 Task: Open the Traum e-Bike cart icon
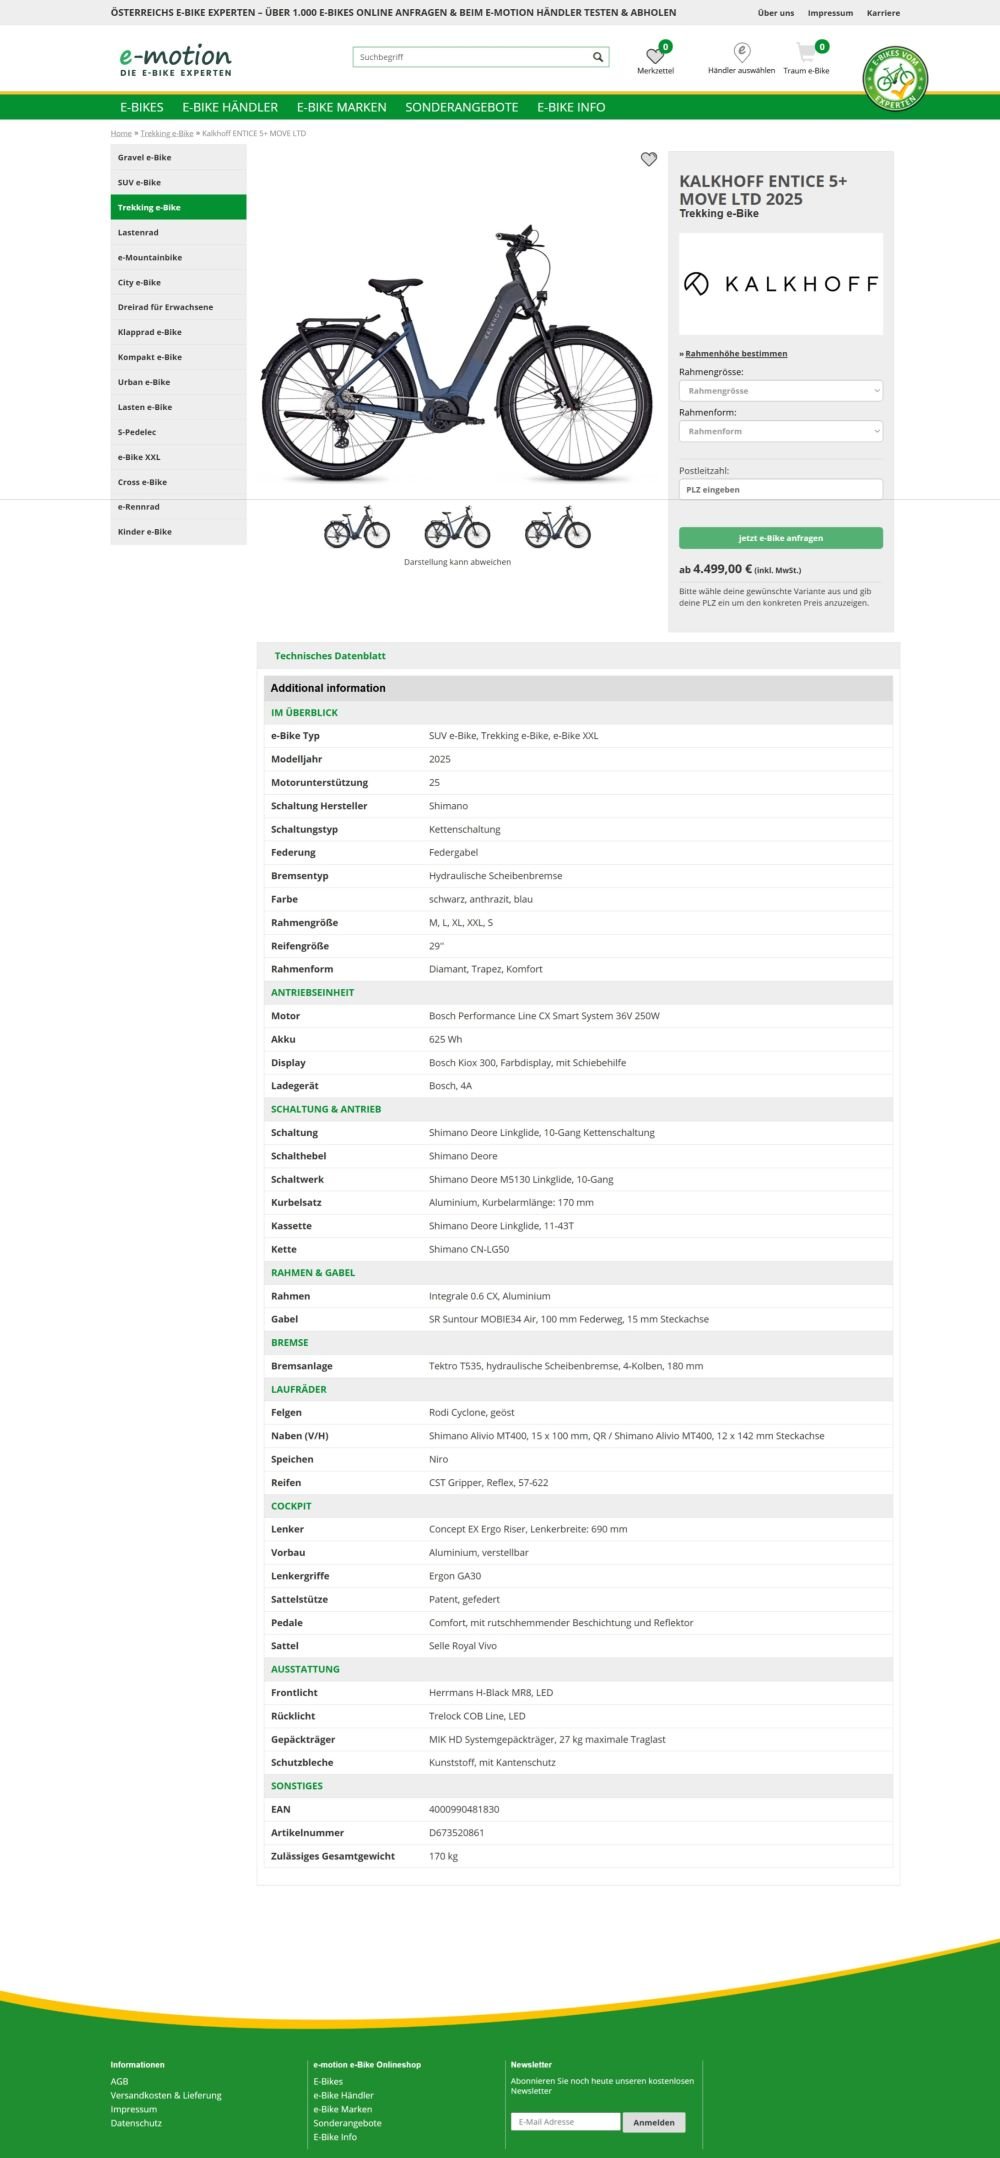pyautogui.click(x=806, y=52)
